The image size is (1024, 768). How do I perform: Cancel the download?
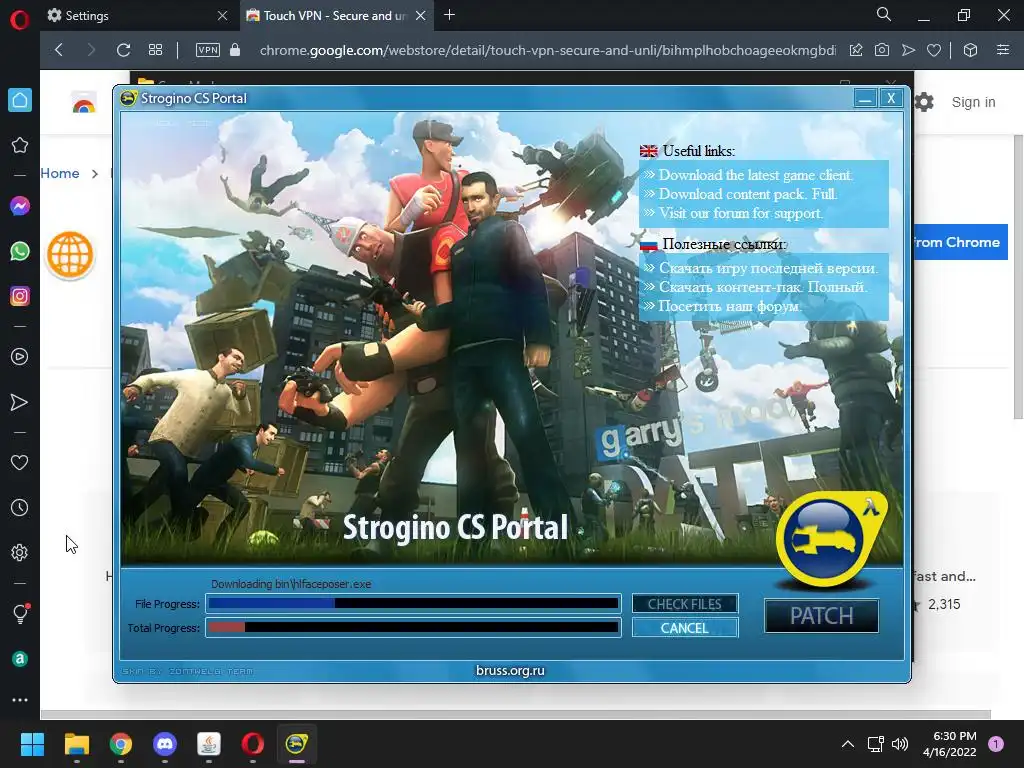[684, 628]
